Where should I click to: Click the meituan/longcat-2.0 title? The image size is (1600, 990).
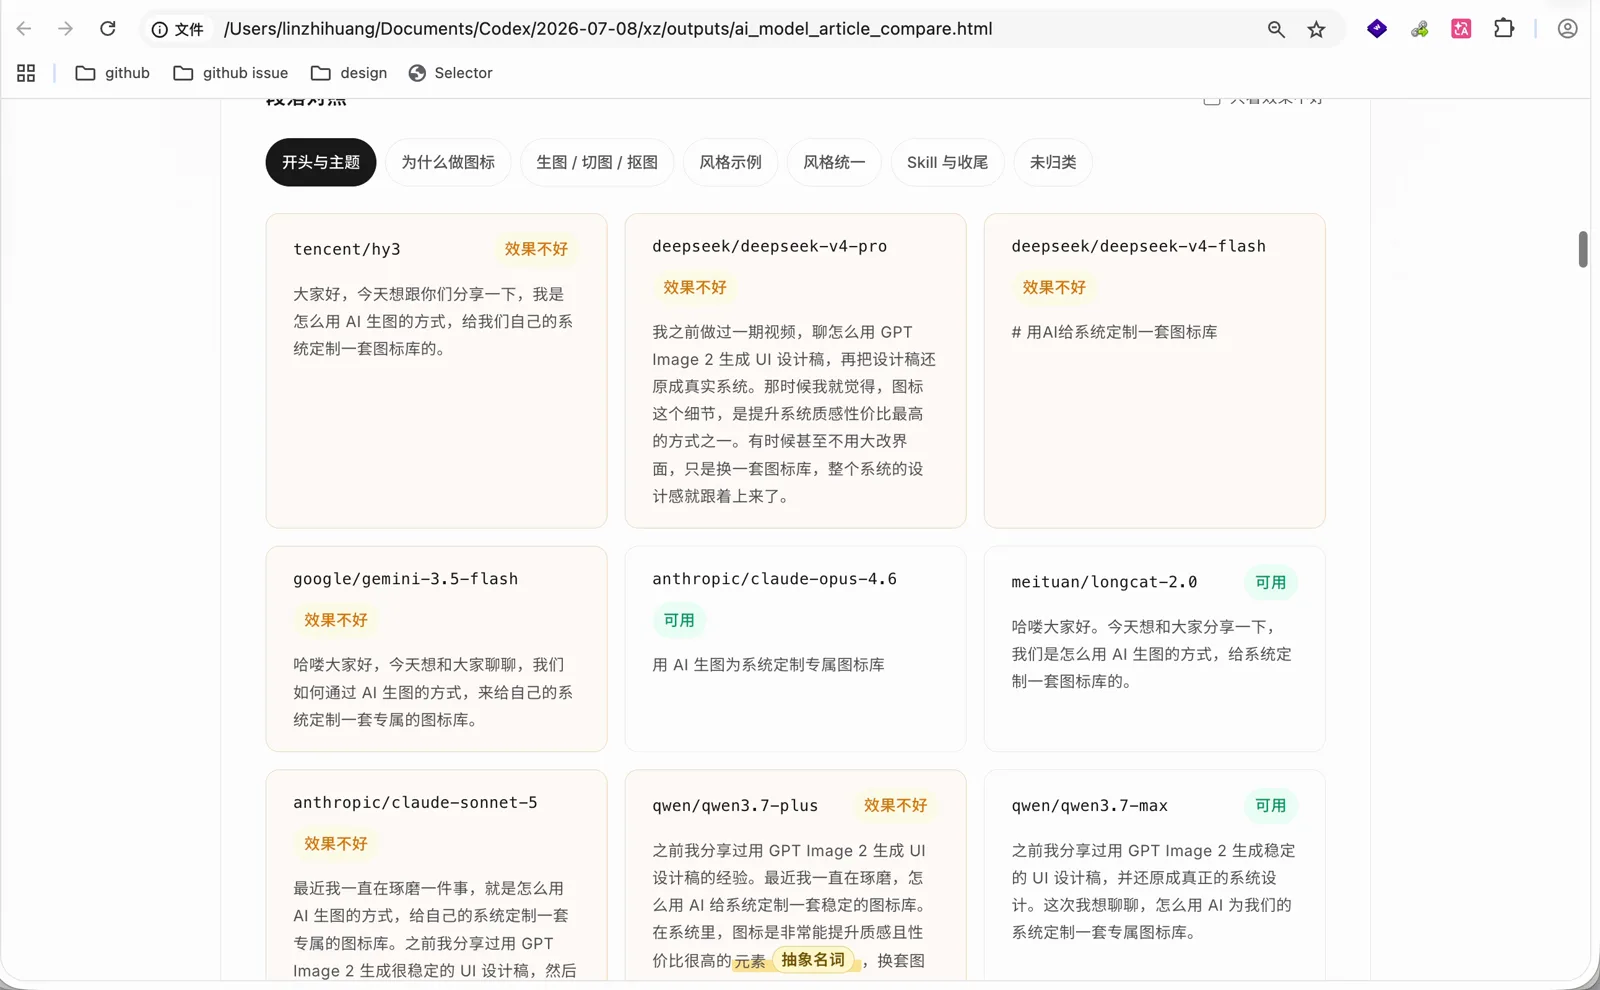click(x=1104, y=582)
